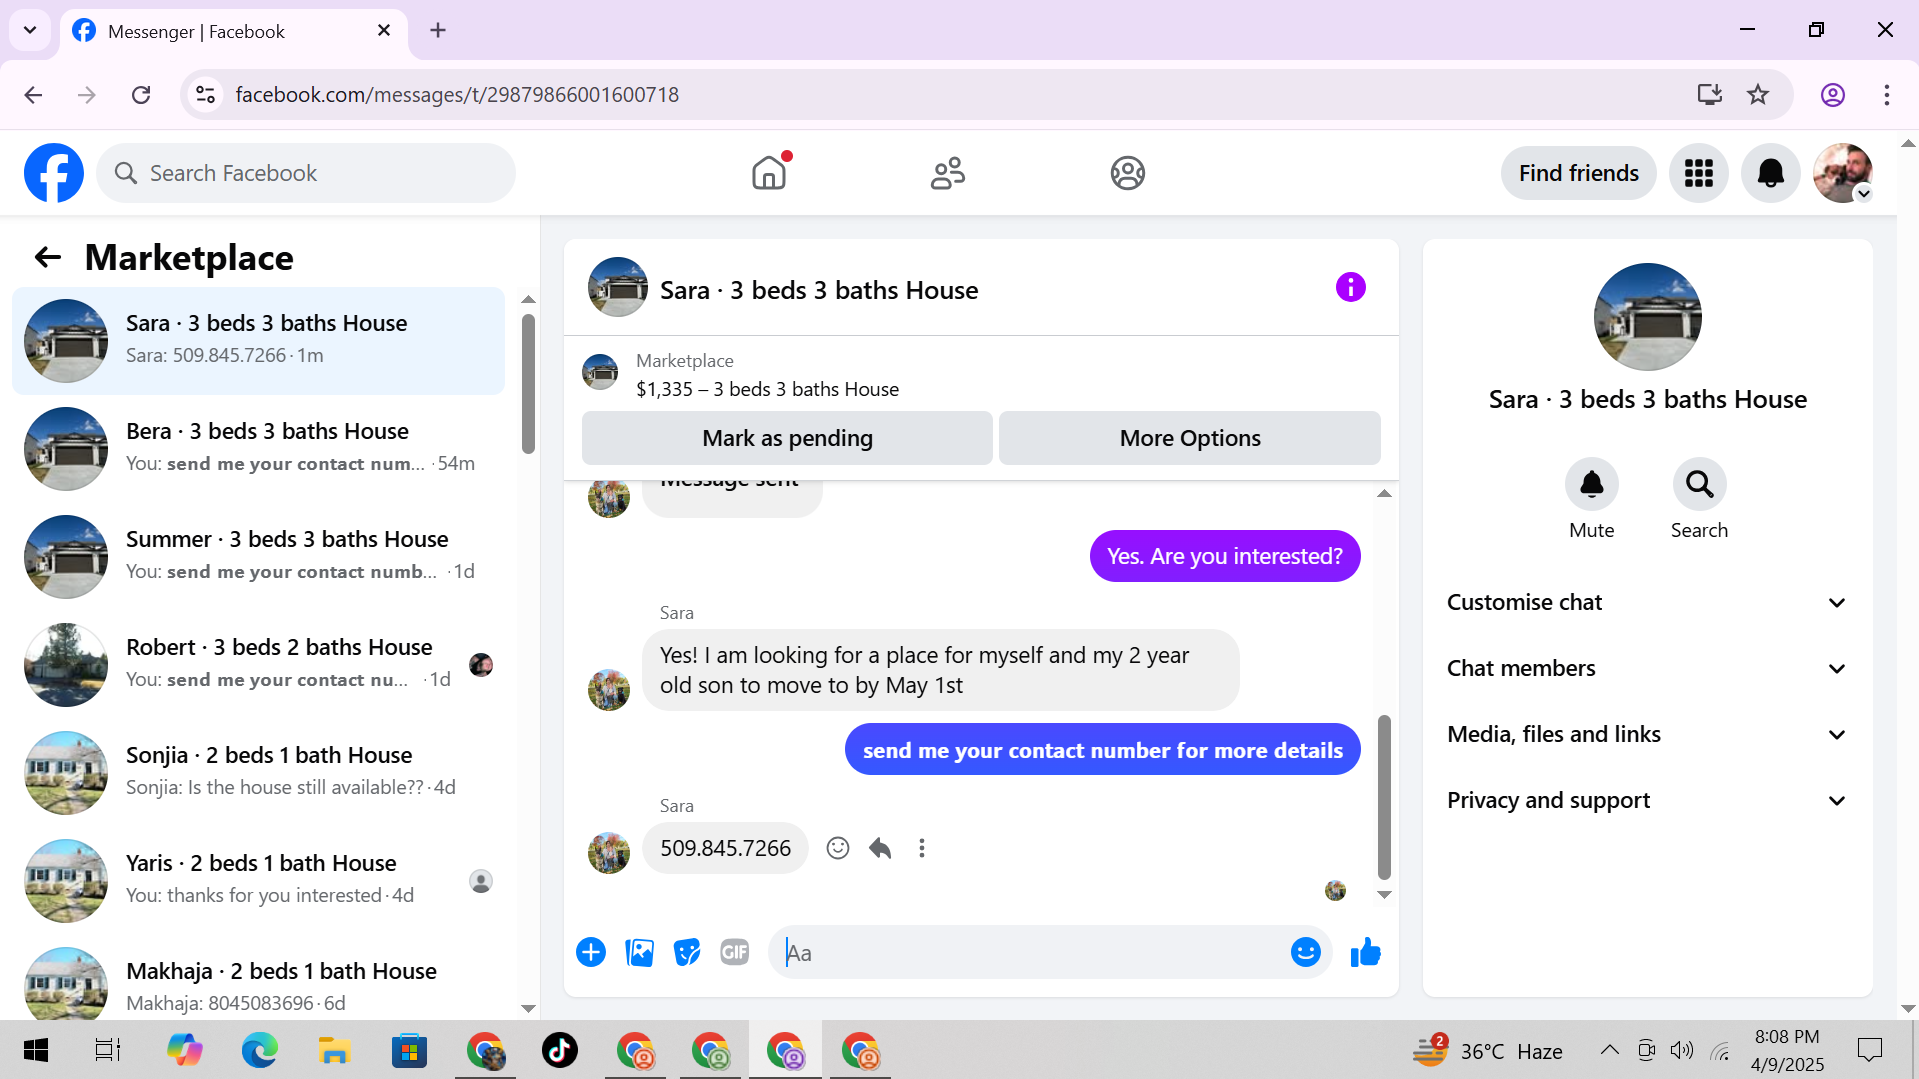Expand Media, files and links section
This screenshot has height=1079, width=1919.
pos(1647,735)
